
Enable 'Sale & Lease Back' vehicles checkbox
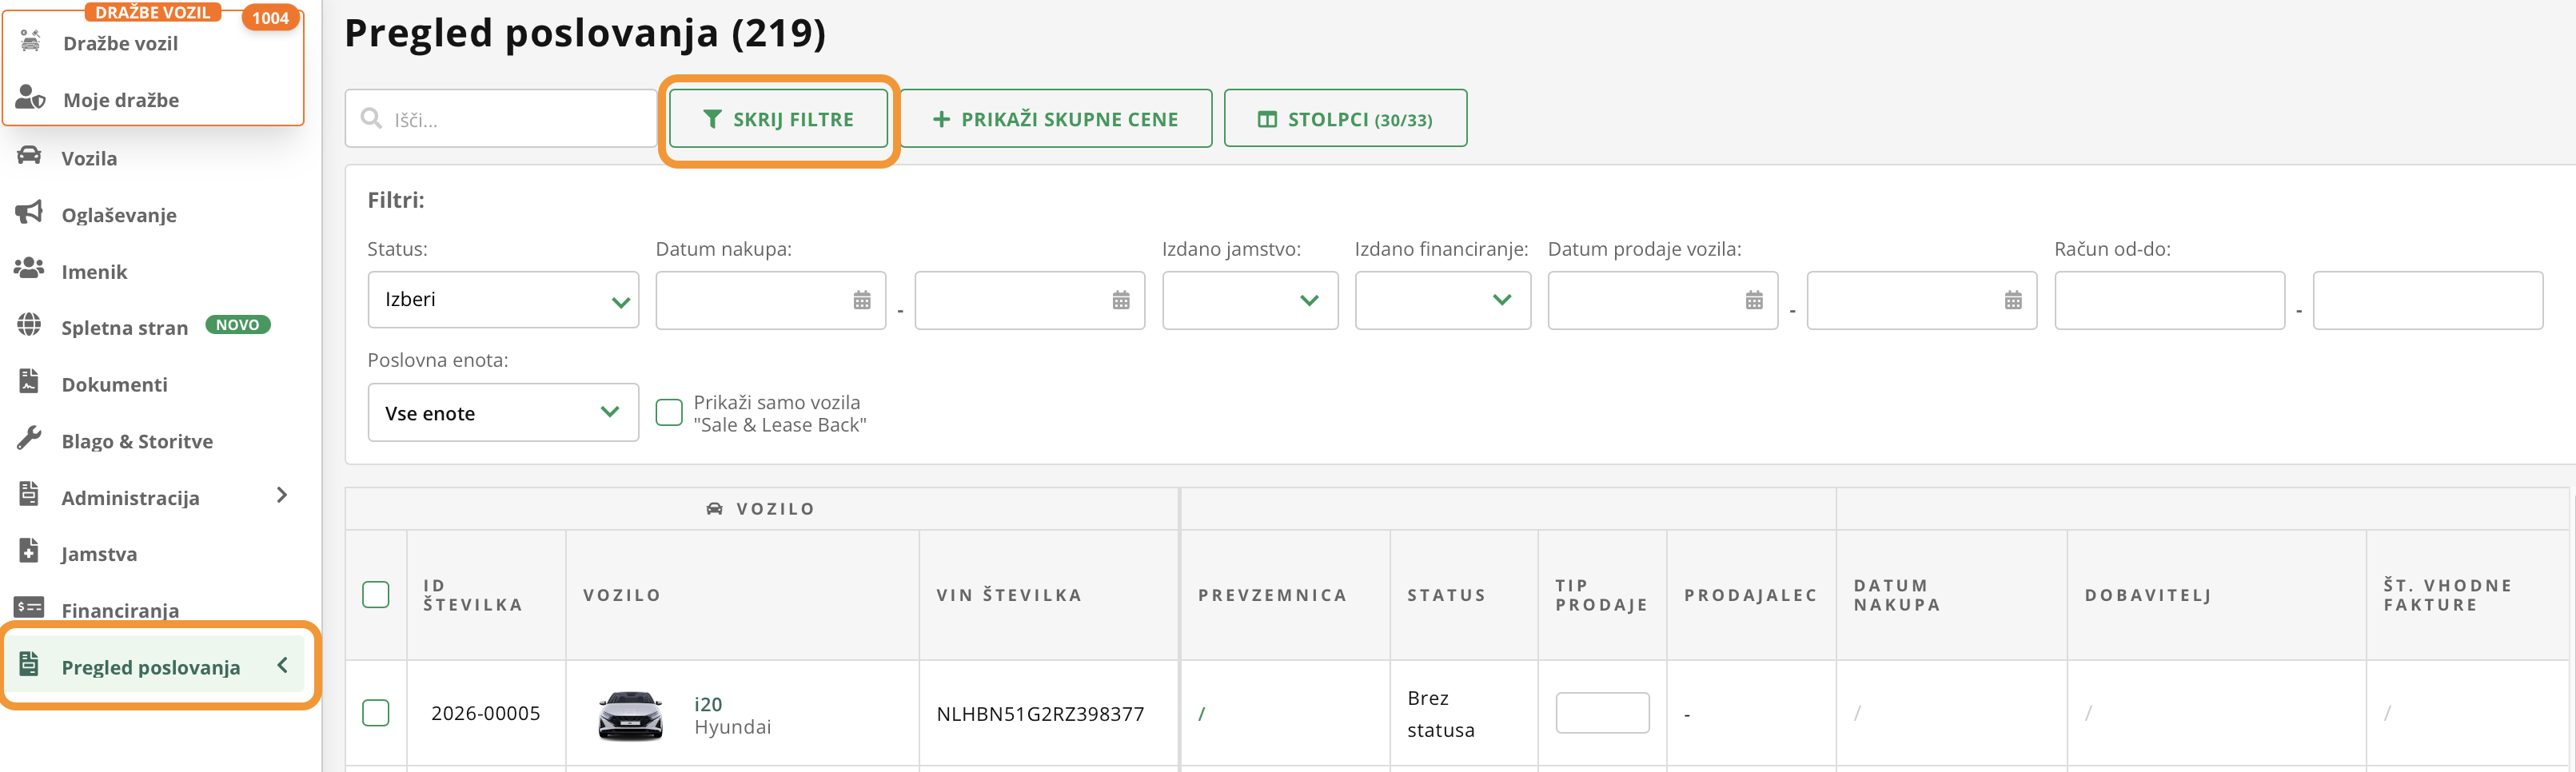pyautogui.click(x=668, y=412)
